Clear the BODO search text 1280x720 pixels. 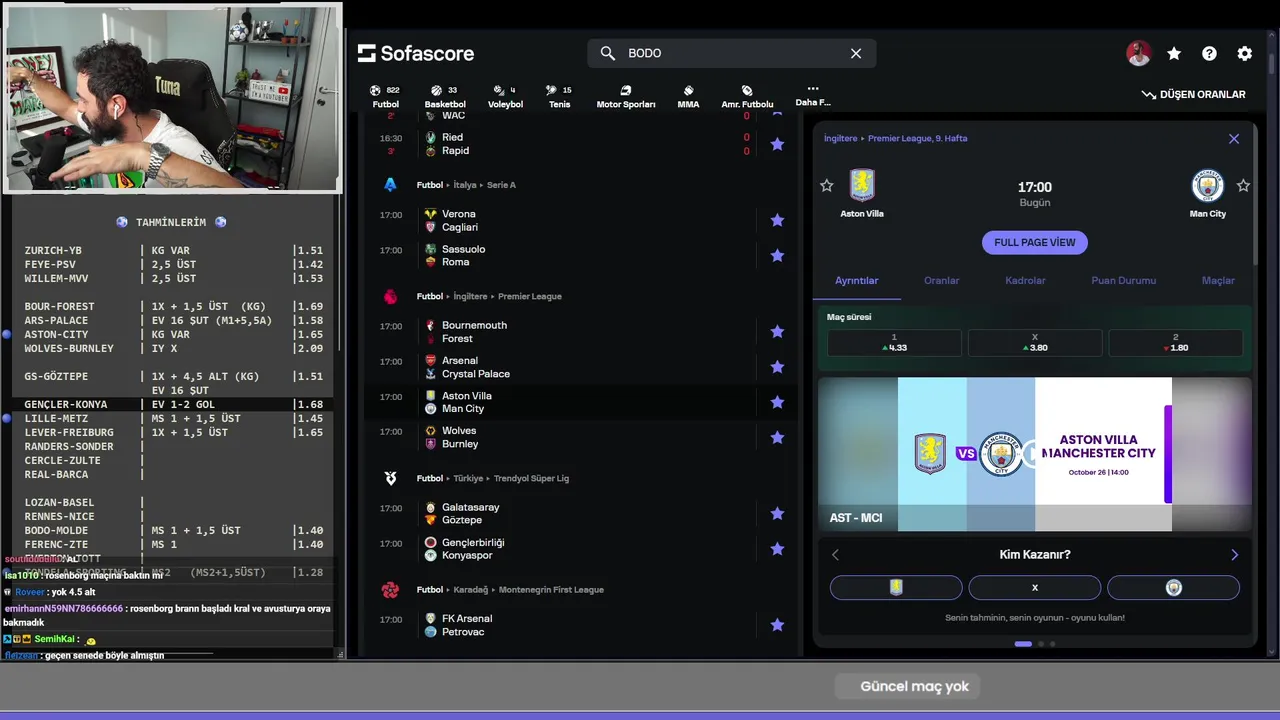pos(856,53)
